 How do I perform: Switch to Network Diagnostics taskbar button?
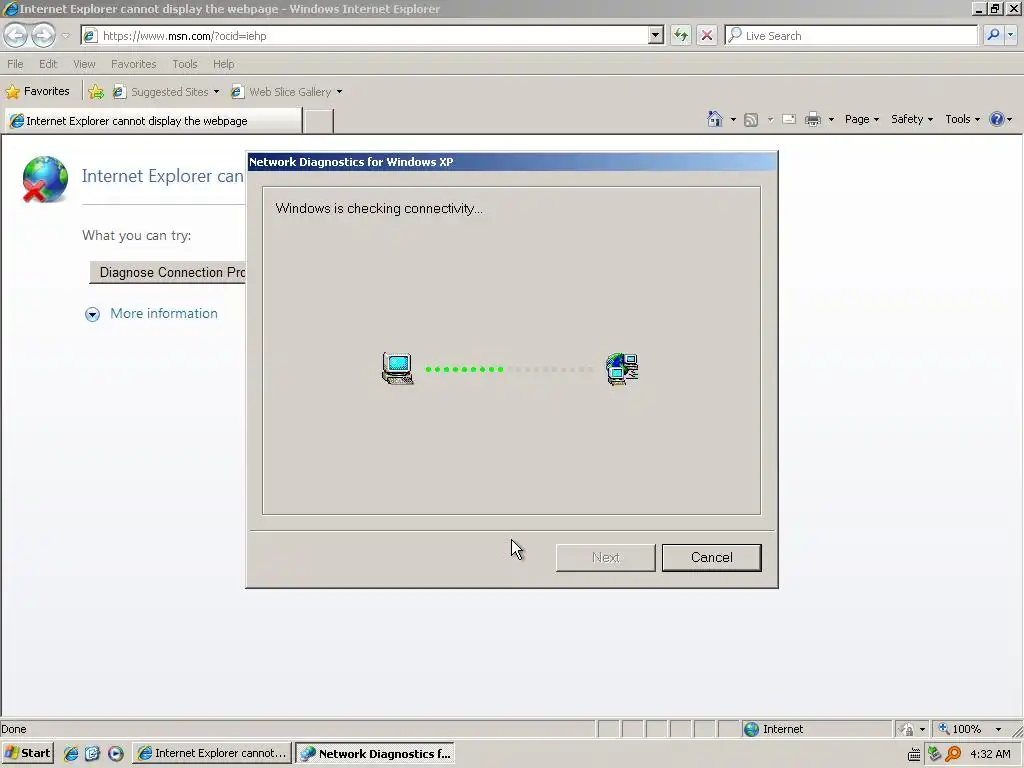tap(375, 754)
